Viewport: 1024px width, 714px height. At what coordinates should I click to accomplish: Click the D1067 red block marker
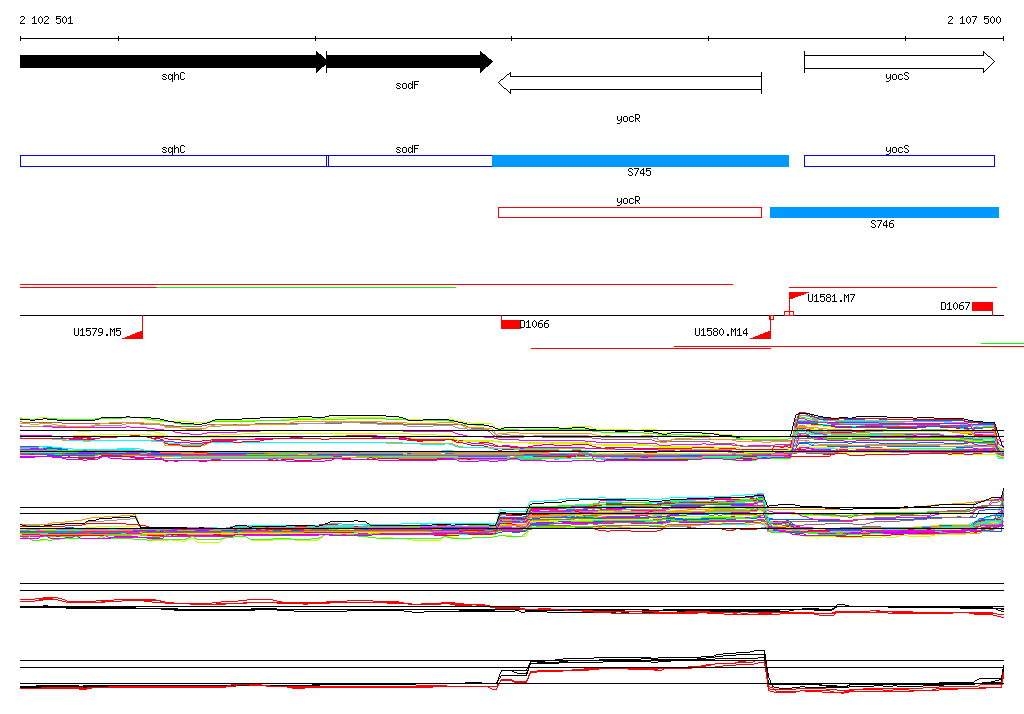(982, 307)
